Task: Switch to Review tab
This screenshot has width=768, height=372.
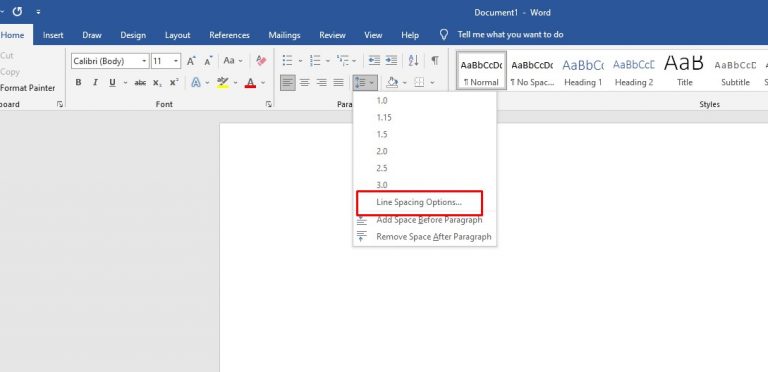Action: (333, 35)
